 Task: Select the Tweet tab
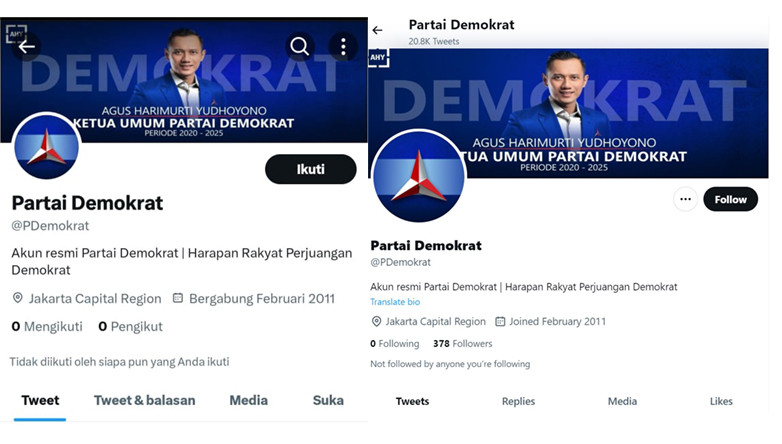(x=40, y=401)
